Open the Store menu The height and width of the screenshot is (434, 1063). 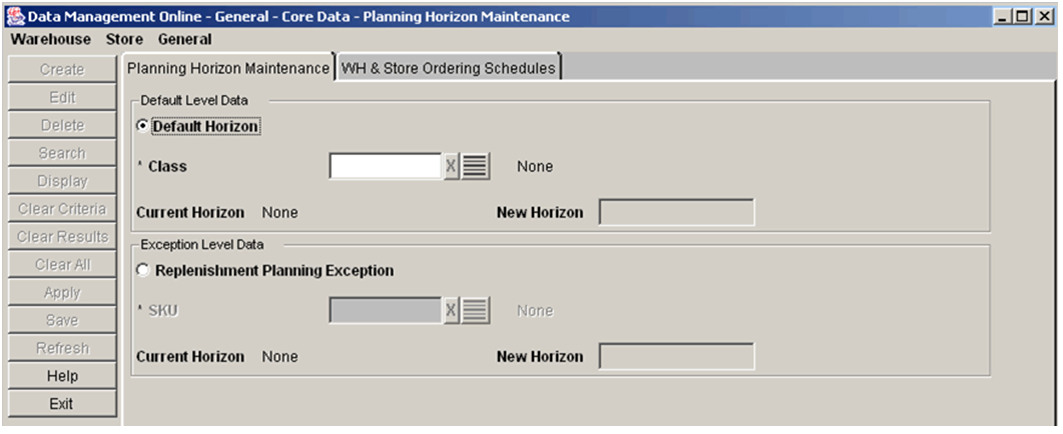tap(125, 39)
